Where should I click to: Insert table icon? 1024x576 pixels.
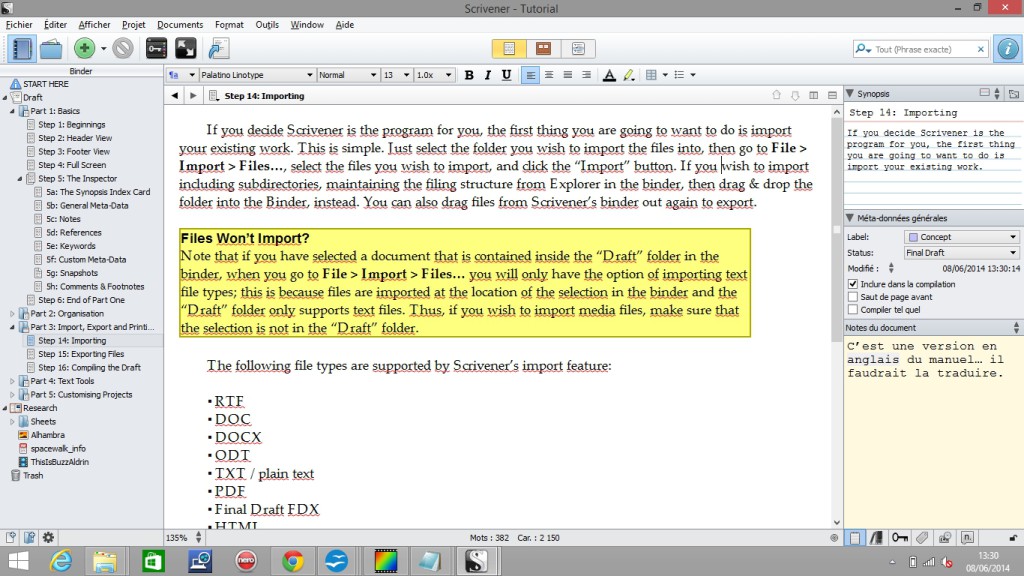click(x=651, y=75)
